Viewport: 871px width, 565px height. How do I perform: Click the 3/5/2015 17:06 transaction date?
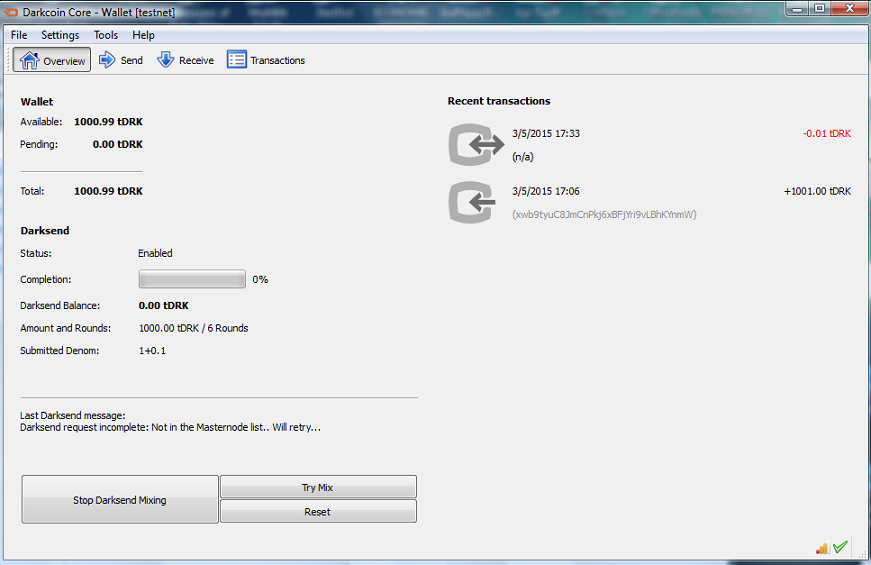[545, 191]
